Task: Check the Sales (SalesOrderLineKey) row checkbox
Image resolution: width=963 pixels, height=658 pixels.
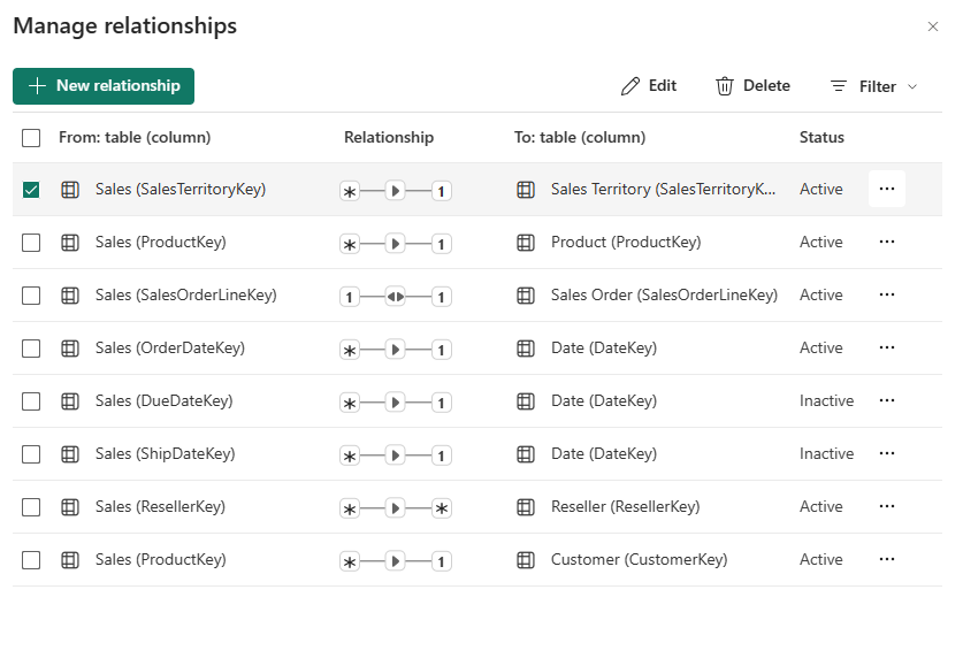Action: tap(31, 296)
